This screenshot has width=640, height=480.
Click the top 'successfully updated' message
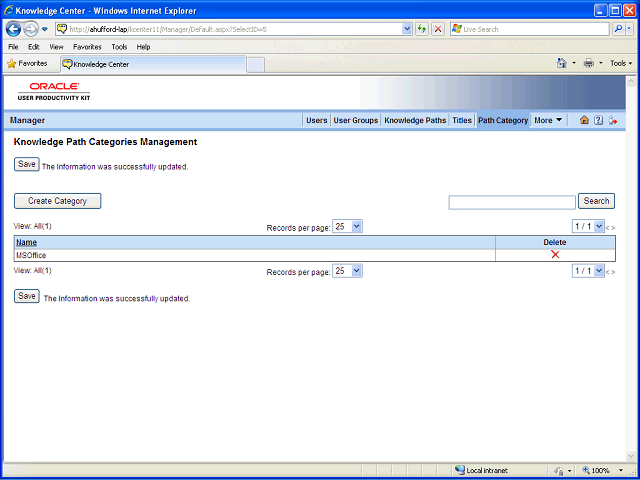click(115, 167)
